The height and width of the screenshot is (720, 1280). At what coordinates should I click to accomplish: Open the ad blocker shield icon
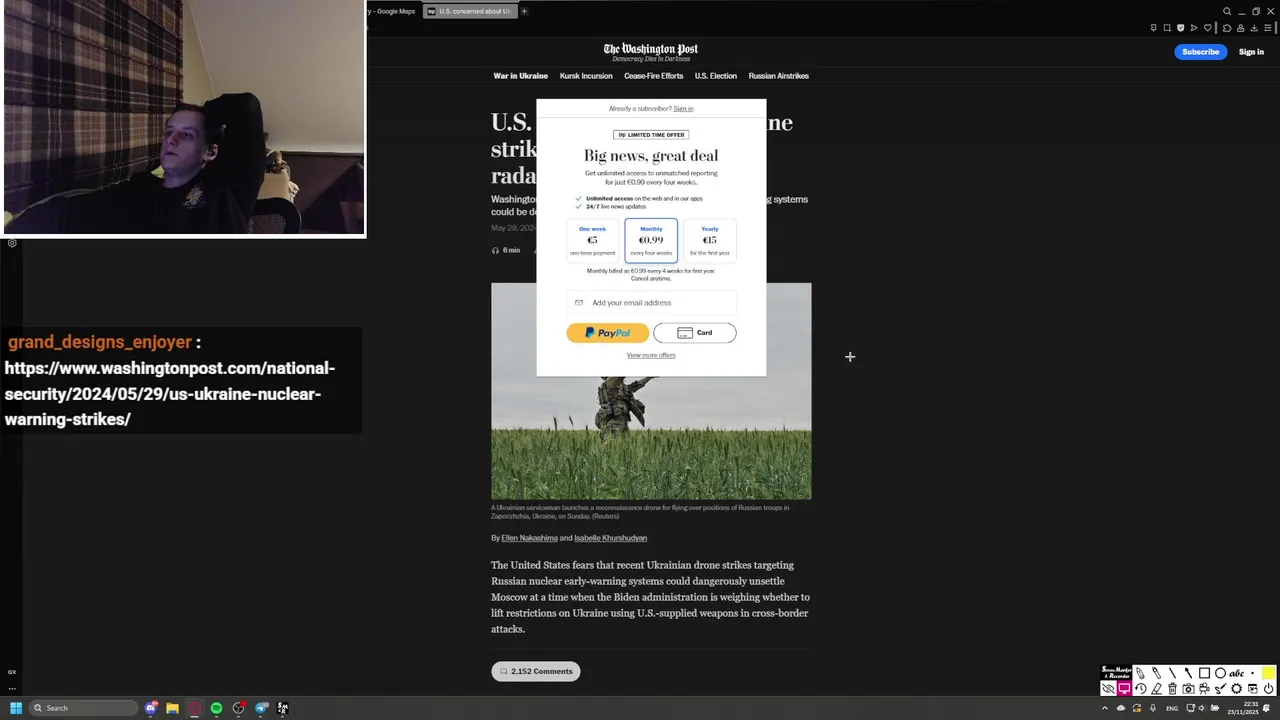point(1180,28)
